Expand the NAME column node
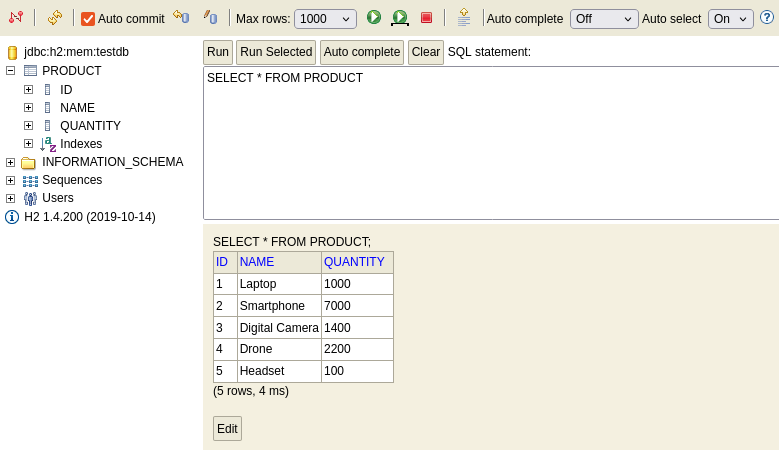Screen dimensions: 779x450 [28, 107]
